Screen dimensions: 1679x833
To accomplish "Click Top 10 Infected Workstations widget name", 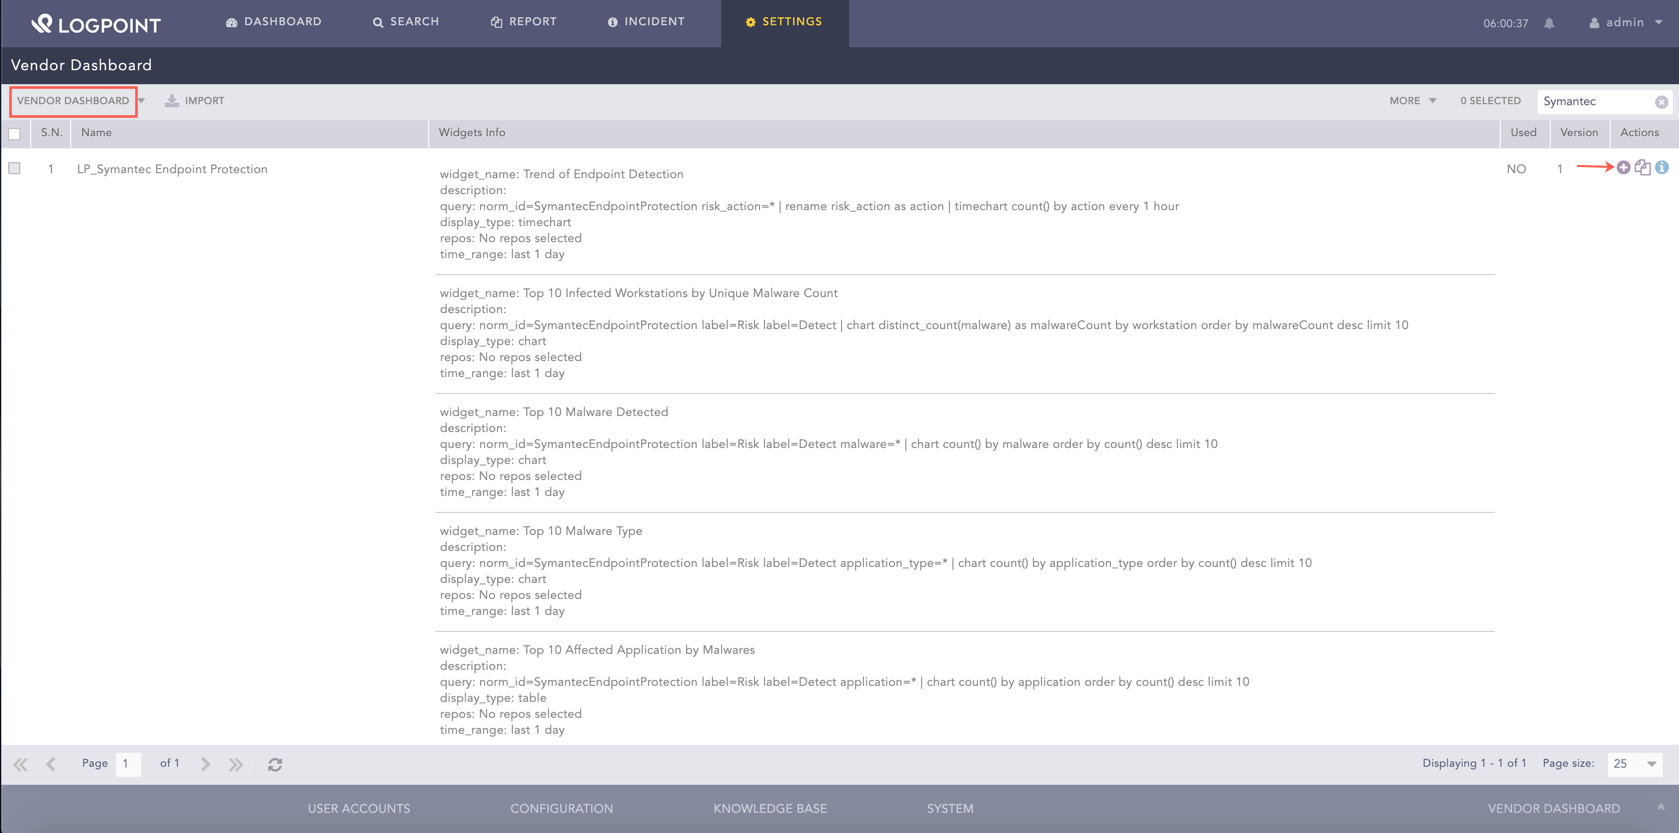I will pyautogui.click(x=680, y=293).
